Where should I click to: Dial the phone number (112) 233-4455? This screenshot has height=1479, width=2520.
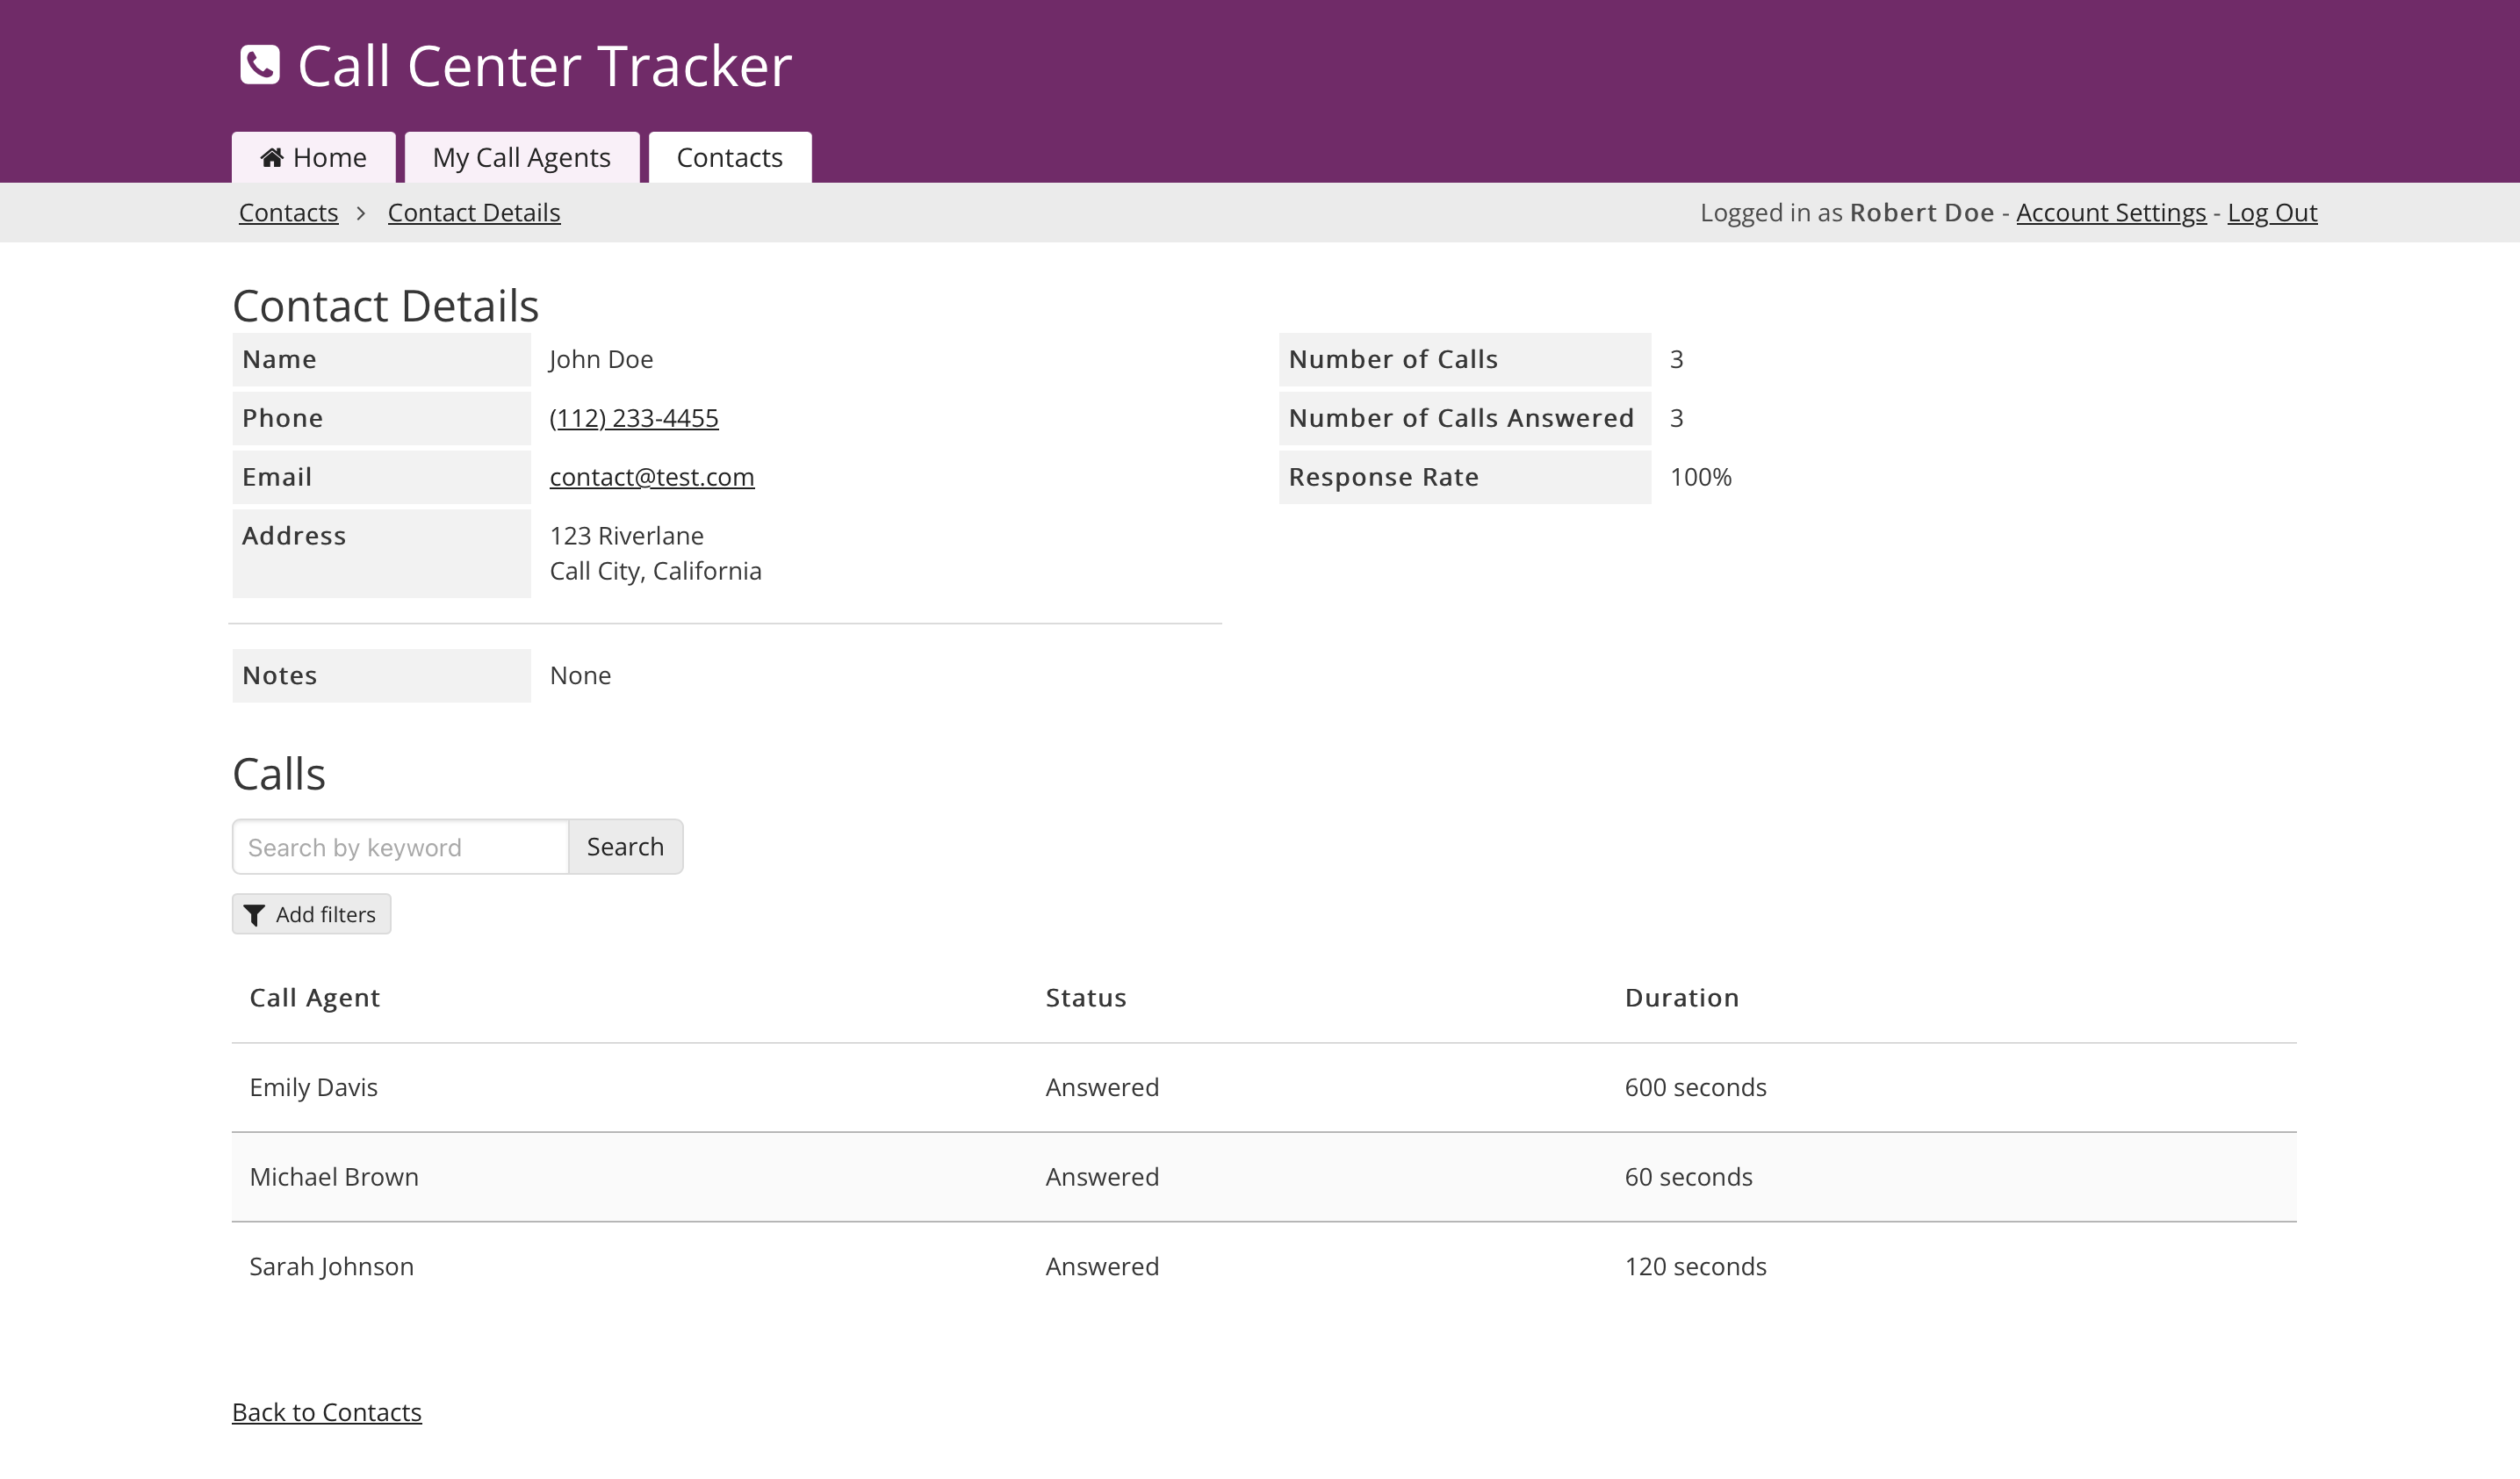click(x=633, y=418)
